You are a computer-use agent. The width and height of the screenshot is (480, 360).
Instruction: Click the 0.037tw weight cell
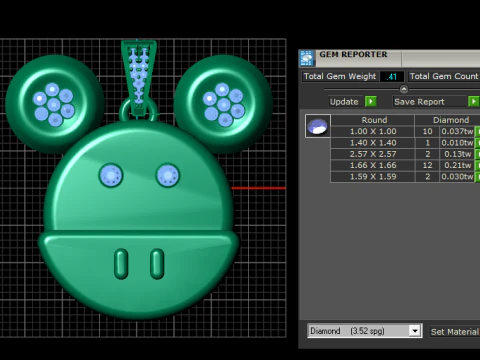457,131
